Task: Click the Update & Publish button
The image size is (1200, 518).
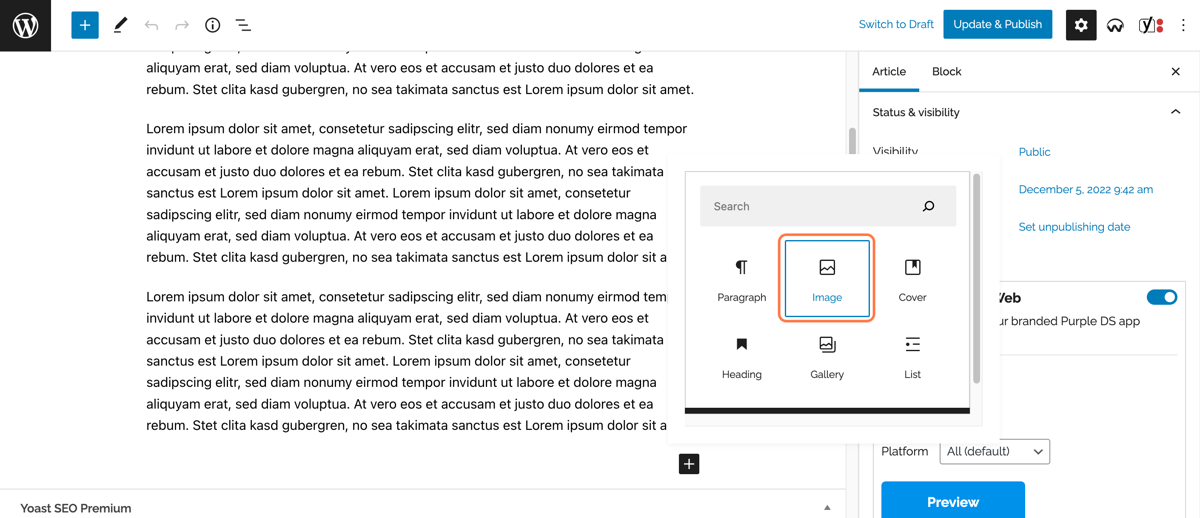Action: pos(998,24)
